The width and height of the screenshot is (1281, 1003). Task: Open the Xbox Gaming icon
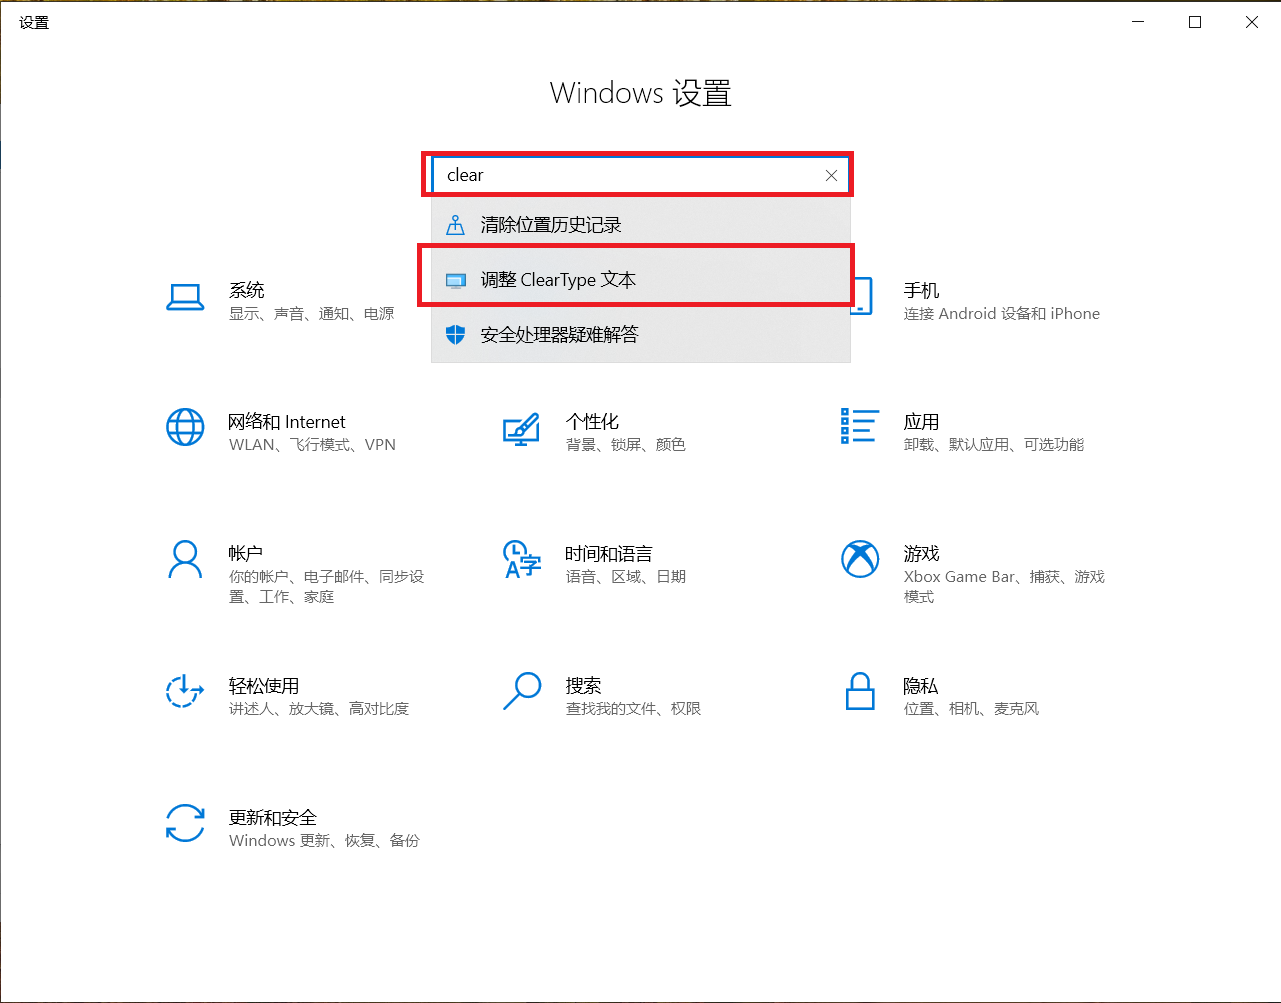860,559
